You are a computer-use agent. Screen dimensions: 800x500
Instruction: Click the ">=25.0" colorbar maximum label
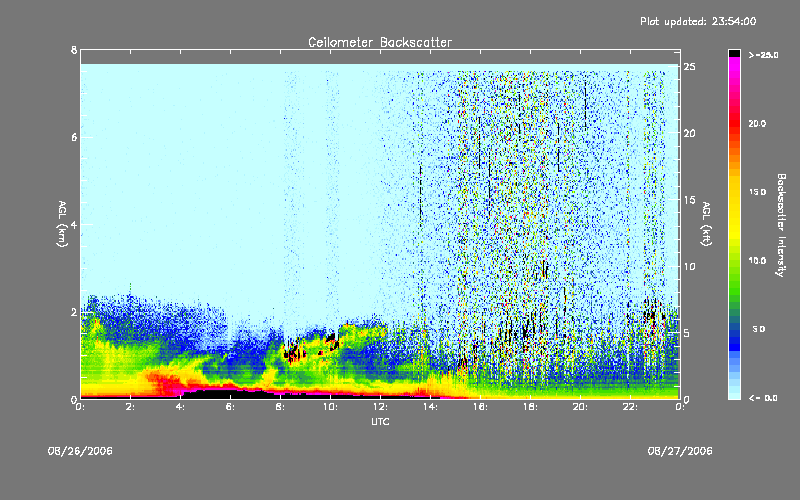coord(763,55)
